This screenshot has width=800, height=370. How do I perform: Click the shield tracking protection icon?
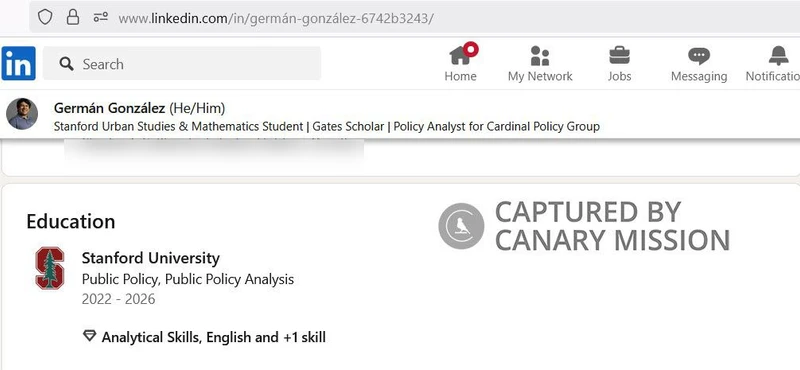point(45,18)
